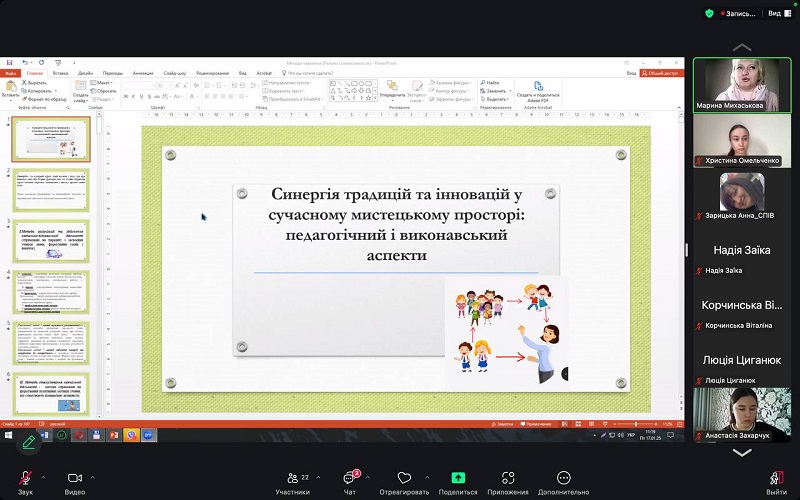Click Заменить replace command
Viewport: 800px width, 500px height.
point(494,91)
